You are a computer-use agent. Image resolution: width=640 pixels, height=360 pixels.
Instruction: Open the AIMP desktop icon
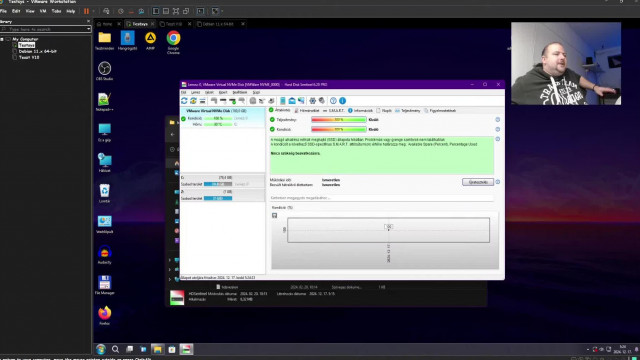pos(150,41)
